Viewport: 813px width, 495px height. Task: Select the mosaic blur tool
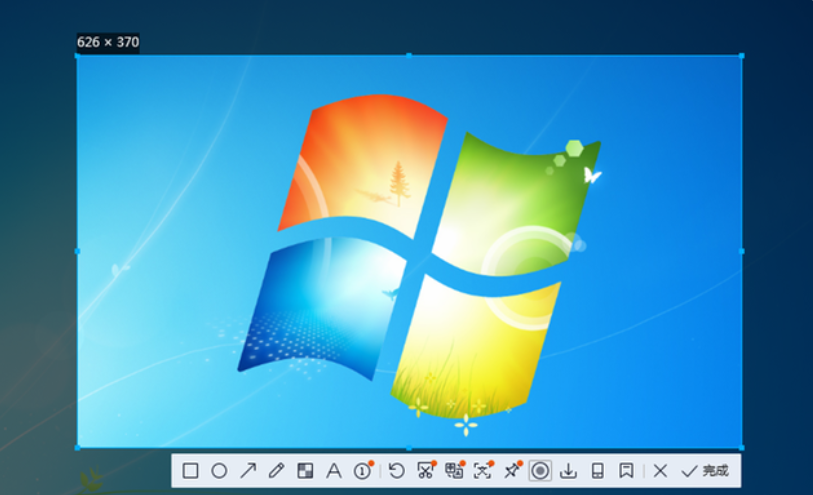click(306, 470)
